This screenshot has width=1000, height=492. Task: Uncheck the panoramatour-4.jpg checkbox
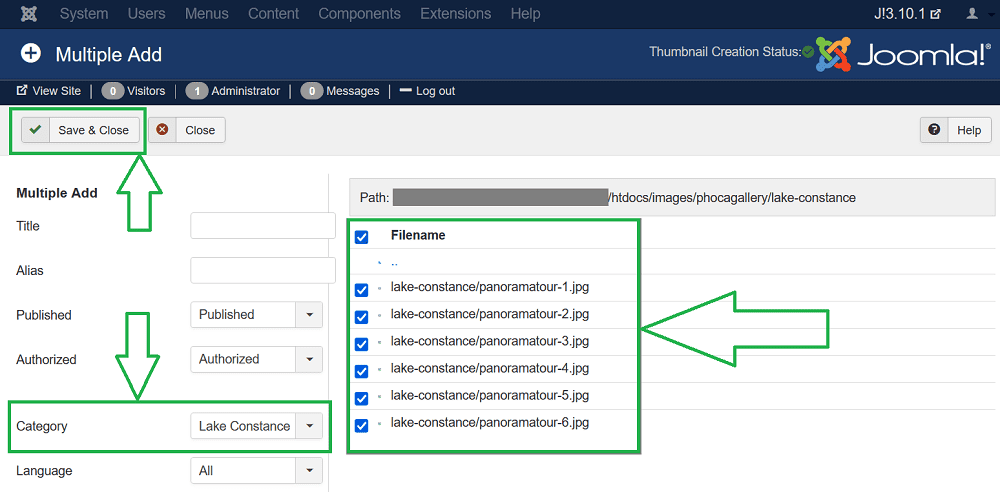(x=362, y=371)
